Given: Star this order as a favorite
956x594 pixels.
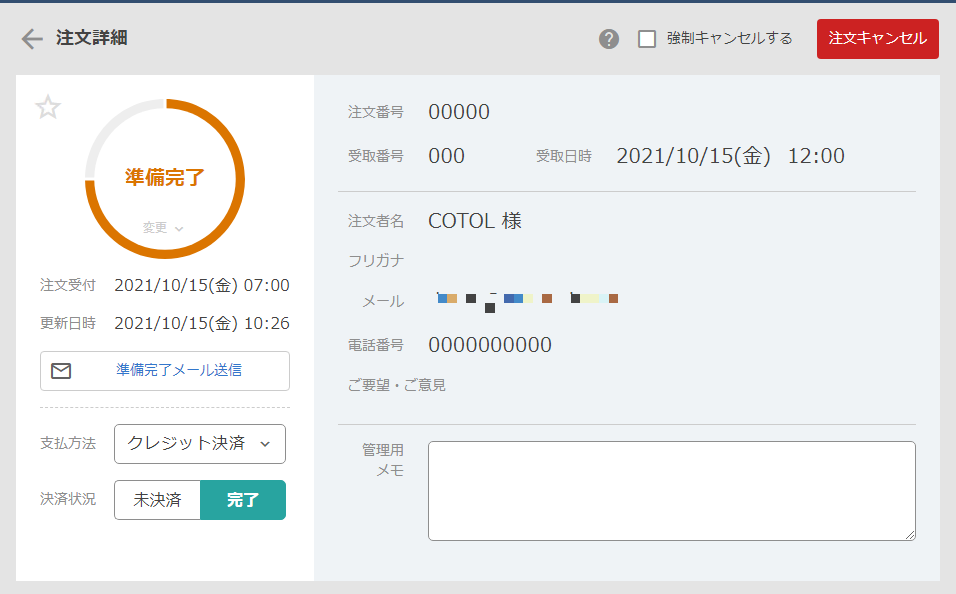Looking at the screenshot, I should 47,108.
